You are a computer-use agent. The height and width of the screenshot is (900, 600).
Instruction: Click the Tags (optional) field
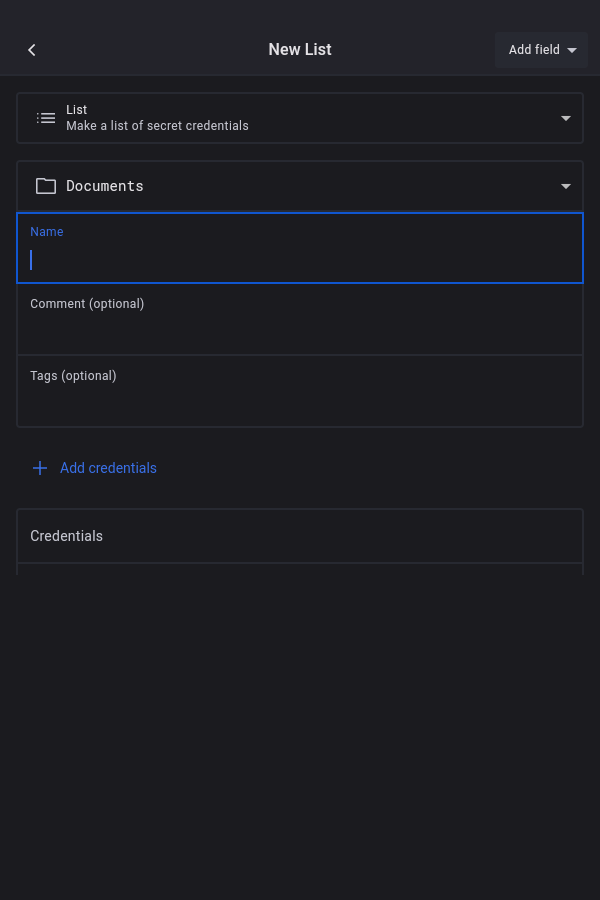300,402
